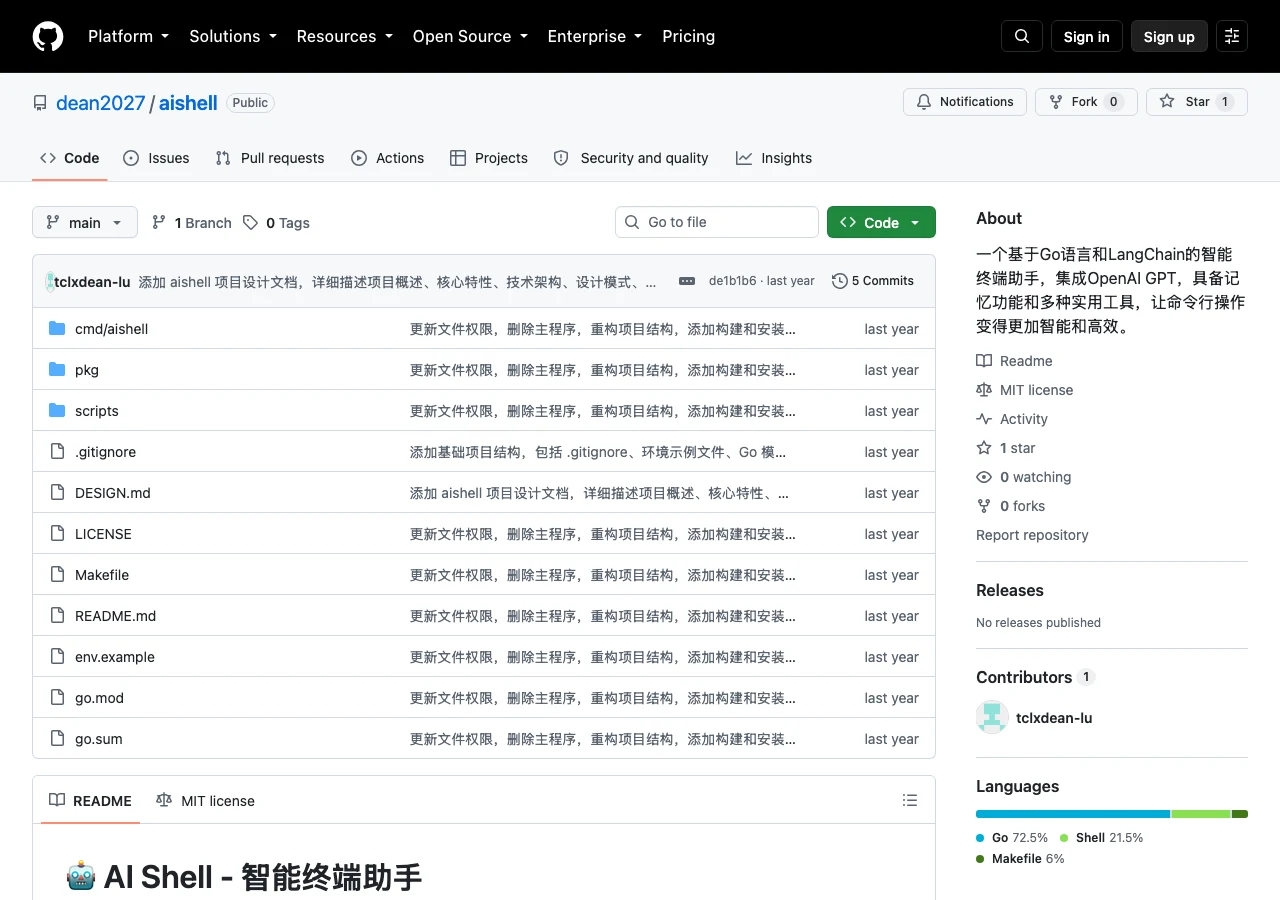Click the LICENSE file icon
Viewport: 1280px width, 900px height.
(x=57, y=534)
